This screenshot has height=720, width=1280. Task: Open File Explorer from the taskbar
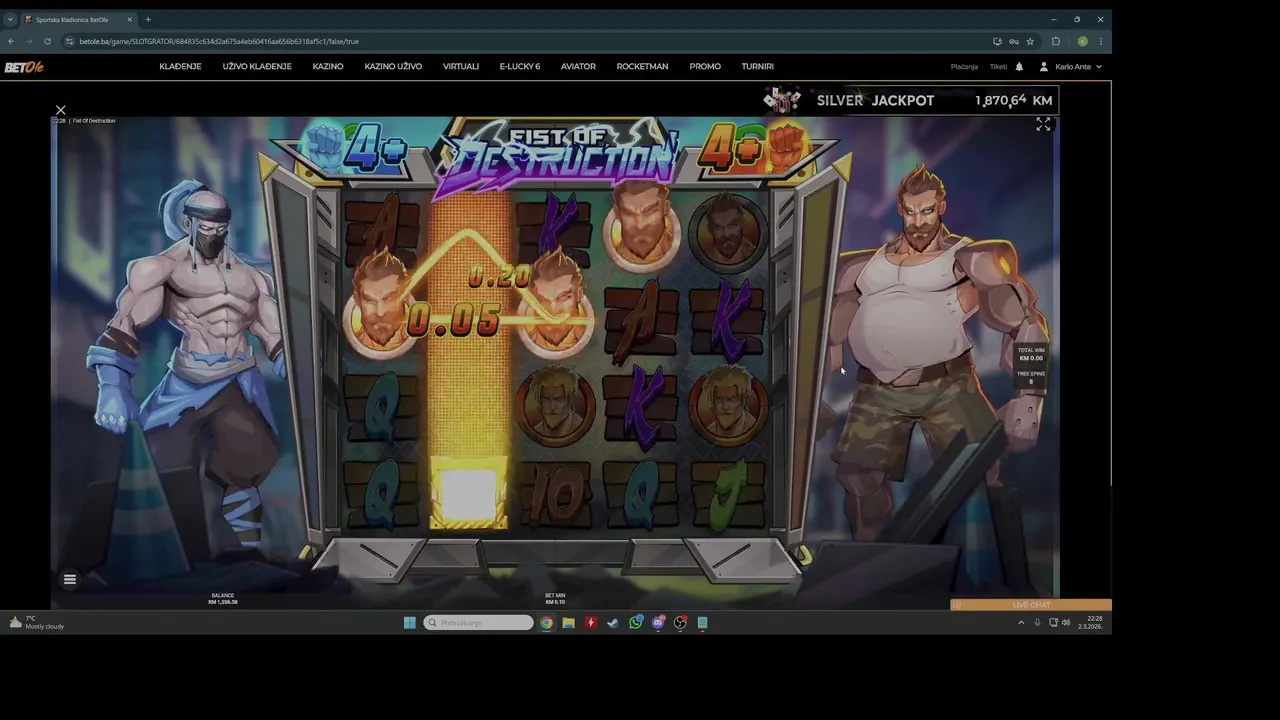coord(568,622)
